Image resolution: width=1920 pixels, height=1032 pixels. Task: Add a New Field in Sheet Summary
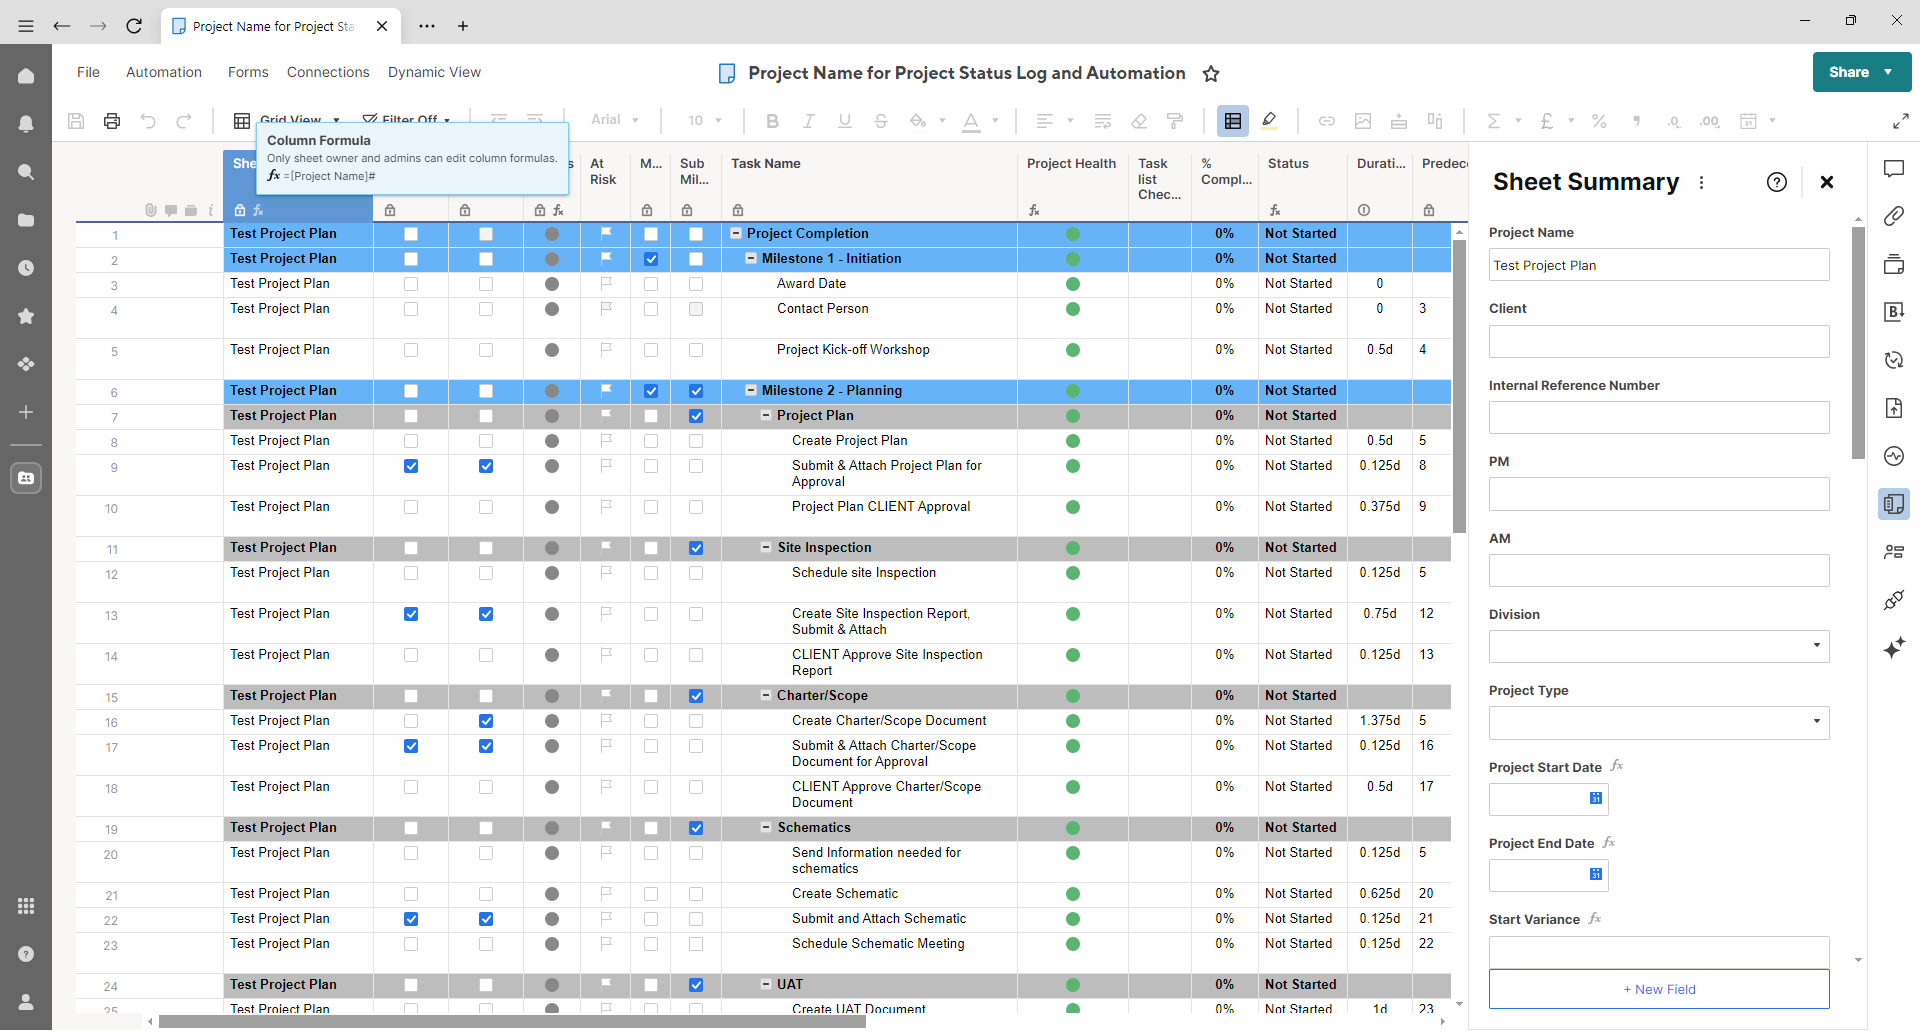point(1659,989)
